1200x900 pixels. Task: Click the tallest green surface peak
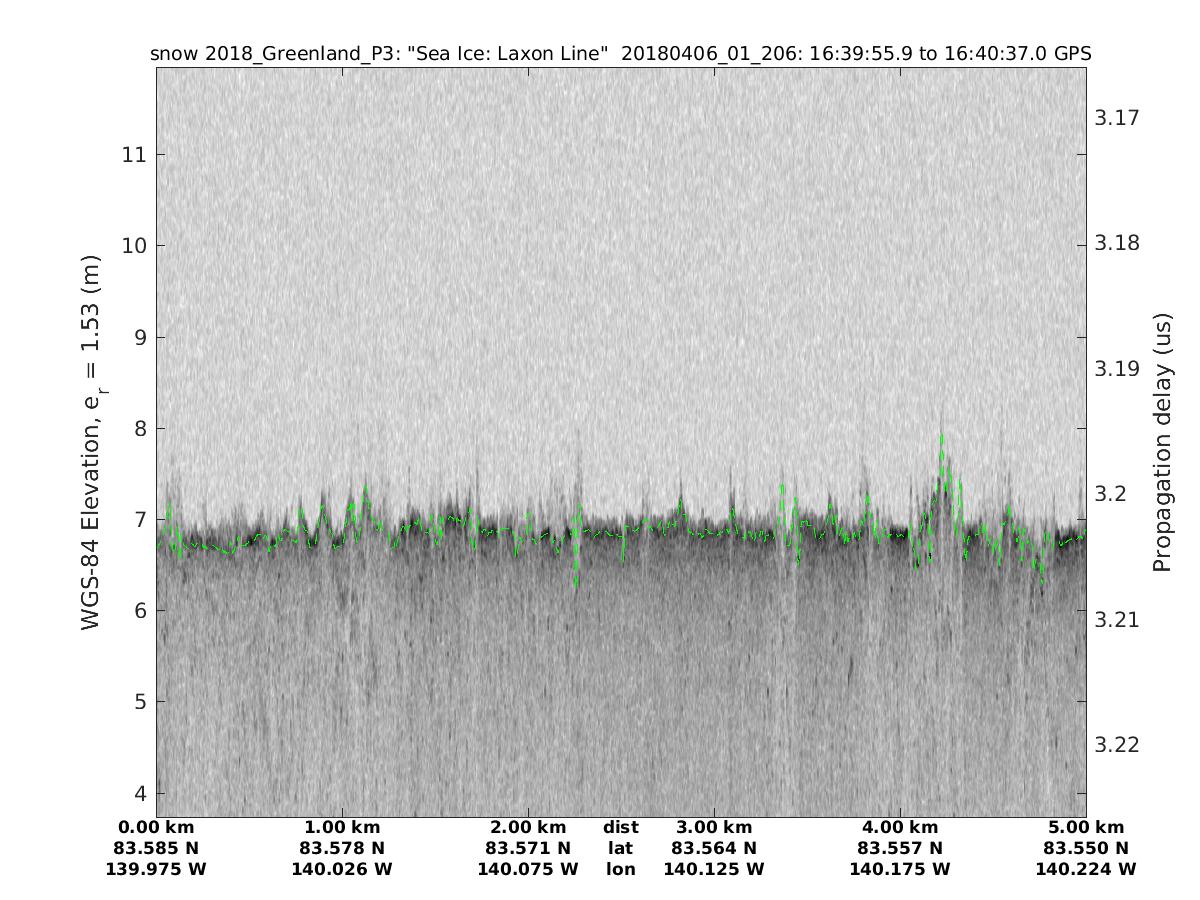(941, 437)
